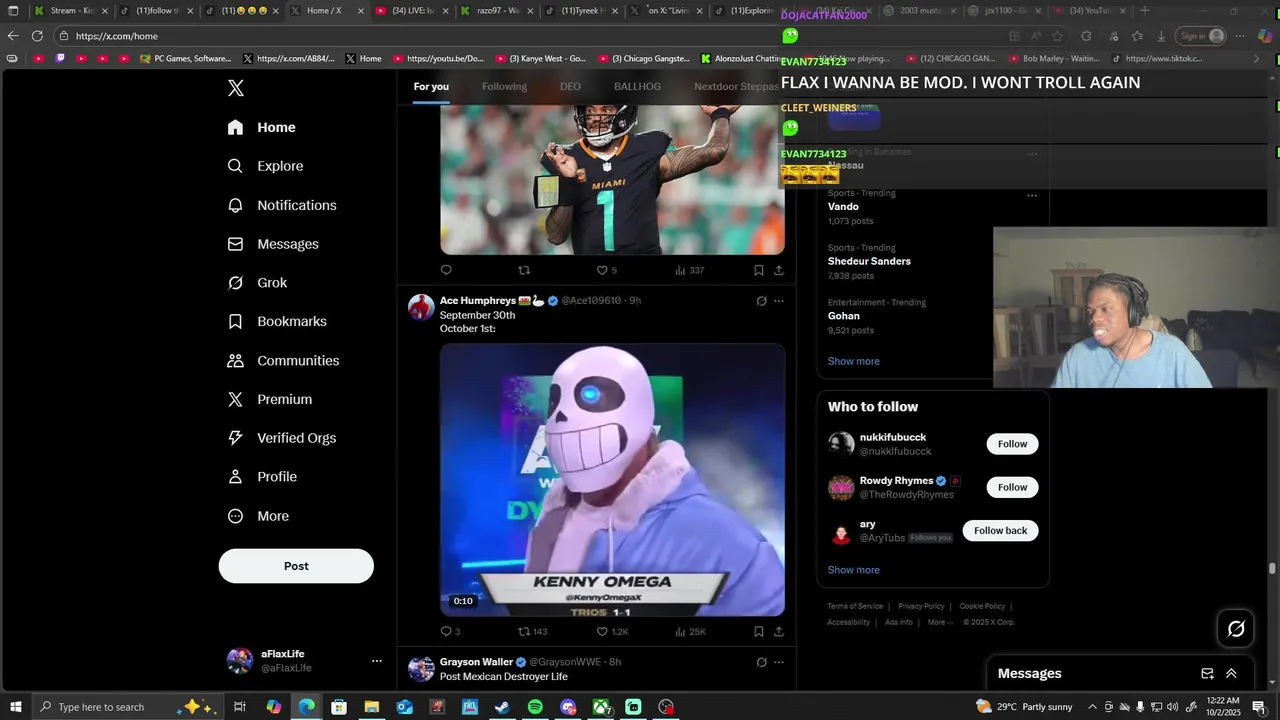The image size is (1280, 720).
Task: Switch to the DEO tab
Action: tap(570, 86)
